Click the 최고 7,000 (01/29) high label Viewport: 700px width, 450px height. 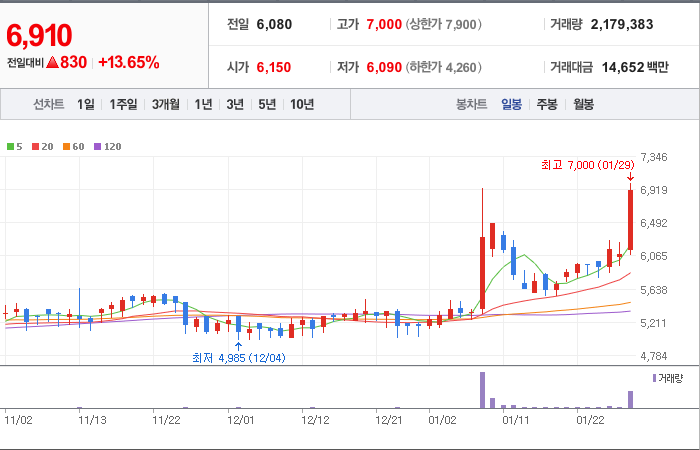click(588, 165)
